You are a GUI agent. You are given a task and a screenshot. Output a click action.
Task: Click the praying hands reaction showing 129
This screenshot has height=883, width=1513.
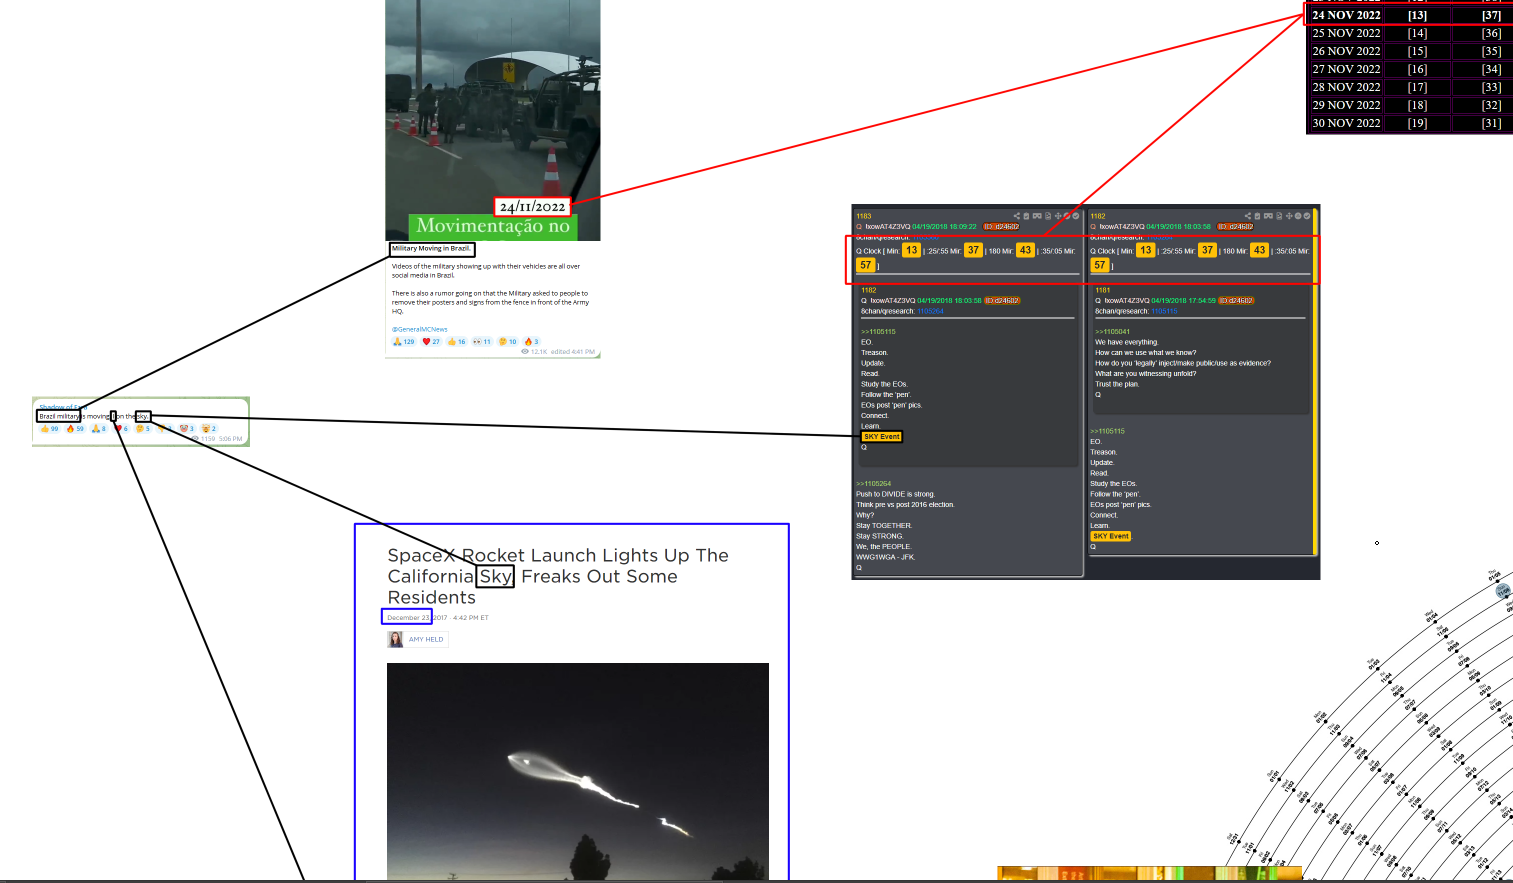pos(404,342)
